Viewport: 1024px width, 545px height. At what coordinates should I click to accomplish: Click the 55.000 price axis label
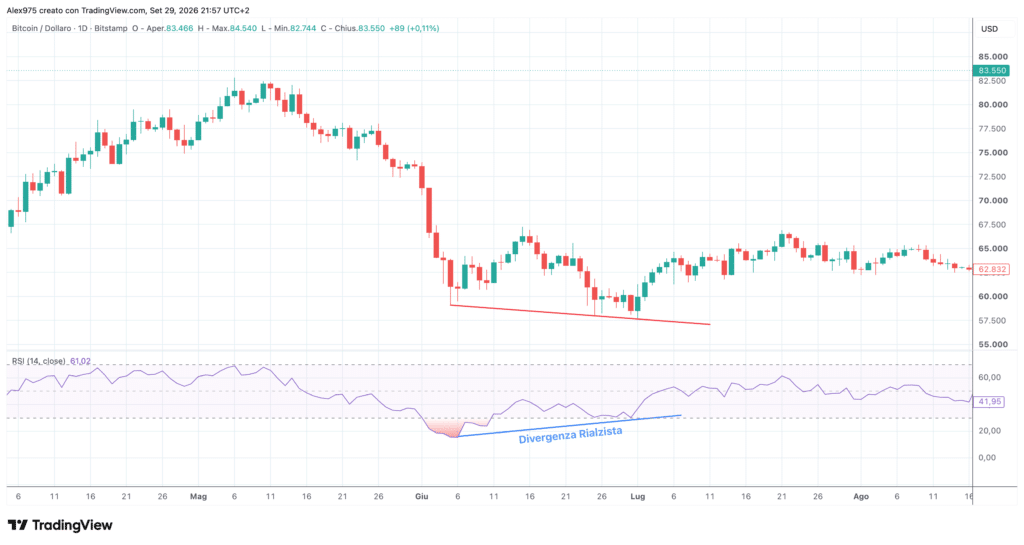tap(993, 345)
